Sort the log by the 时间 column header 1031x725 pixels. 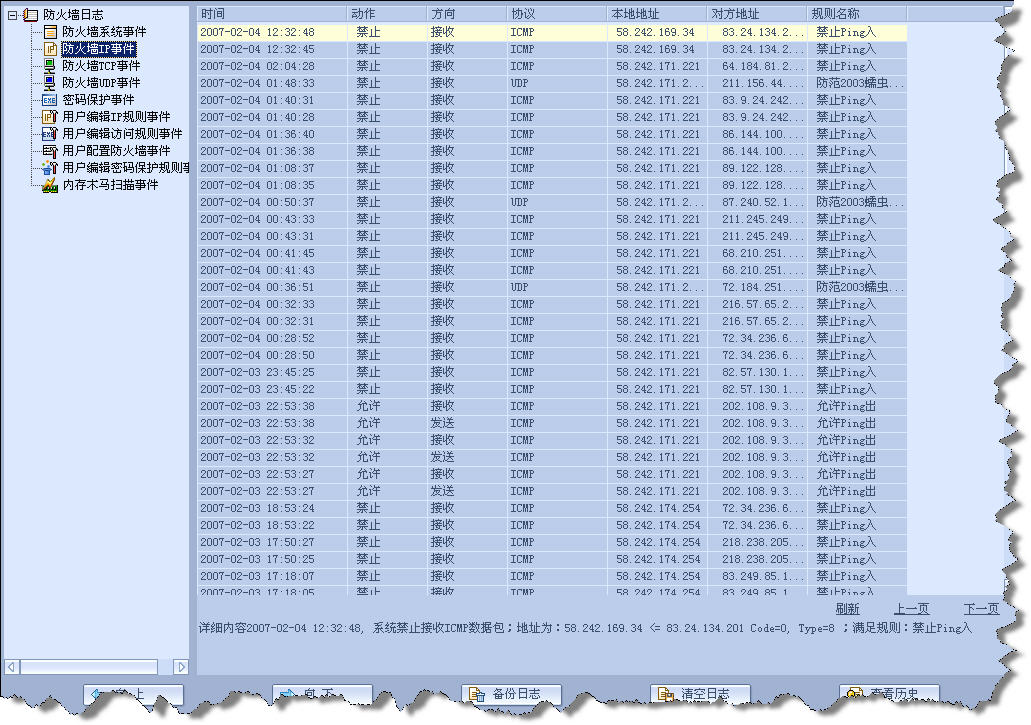pos(272,14)
